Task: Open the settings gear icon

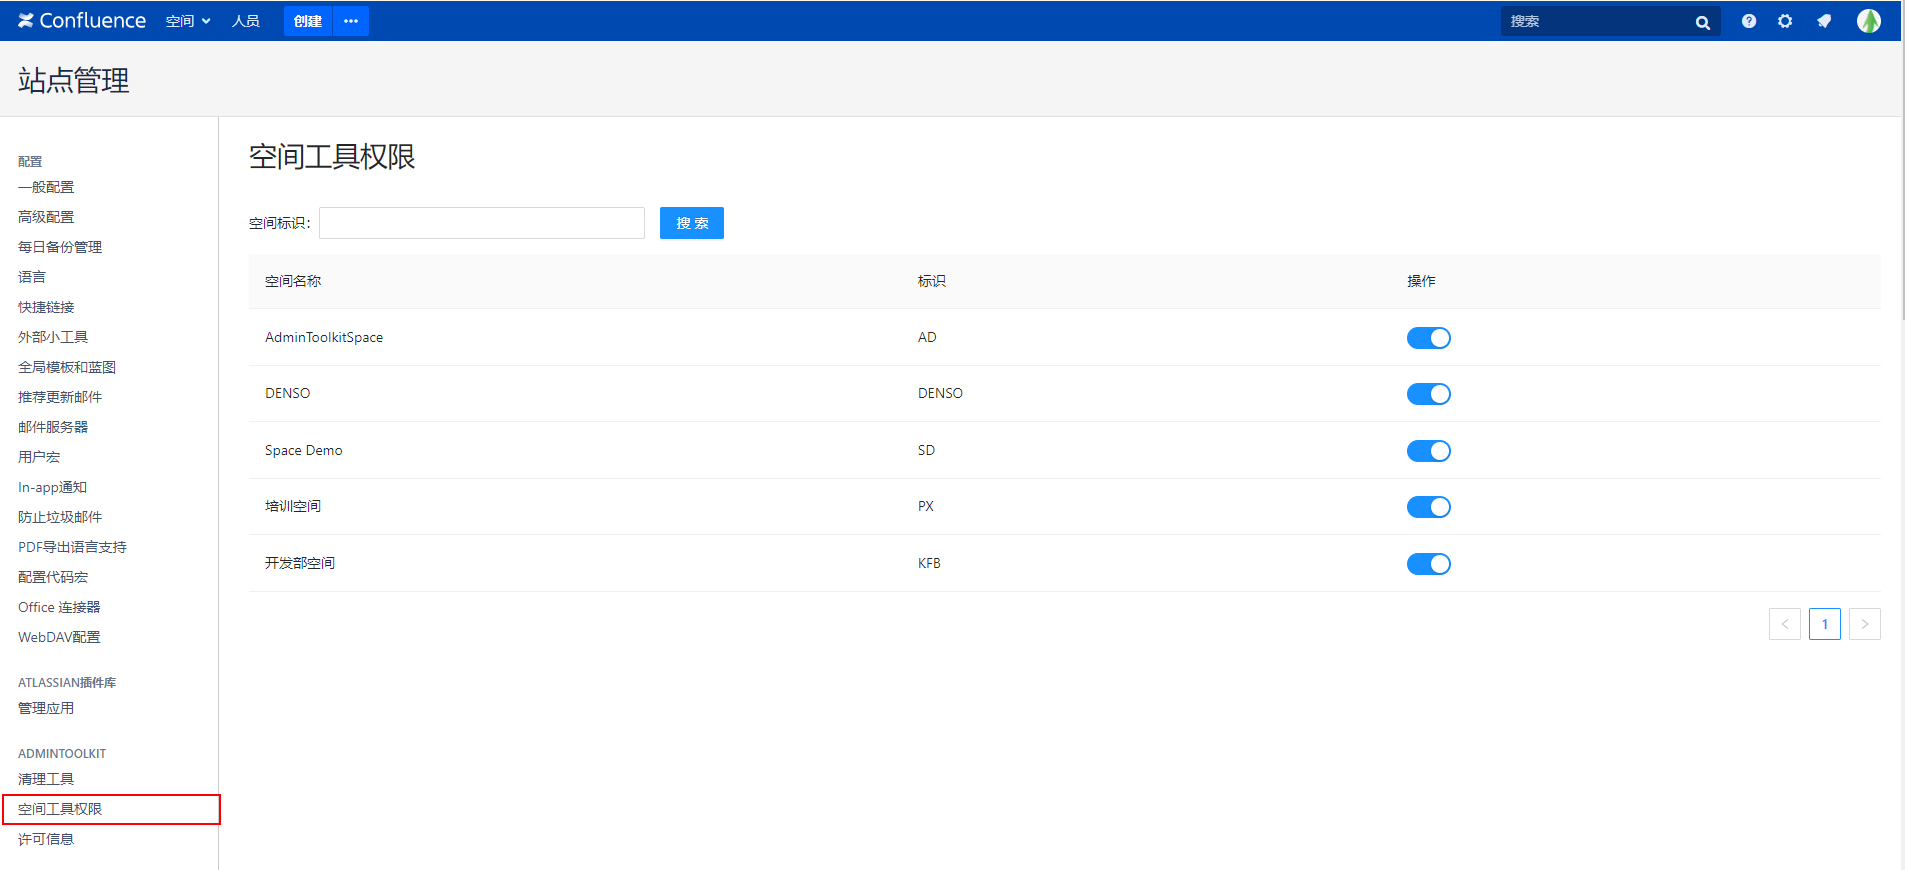Action: coord(1785,21)
